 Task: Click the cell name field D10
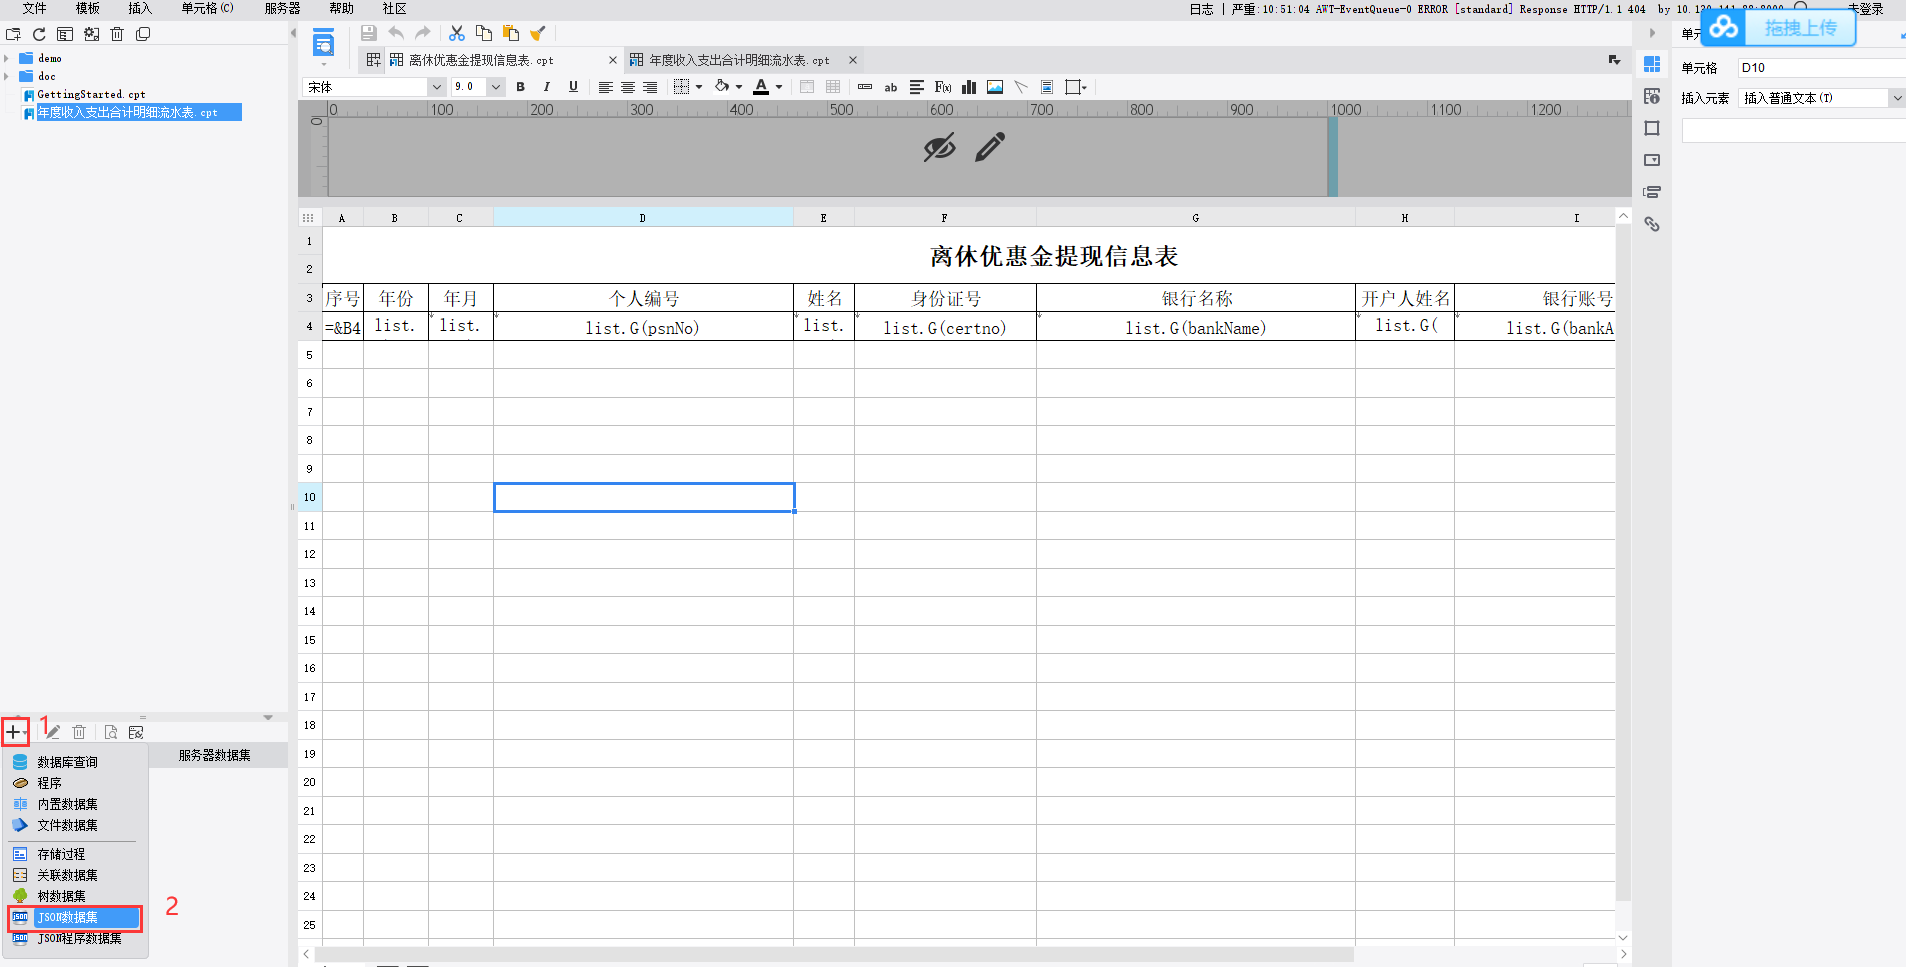point(1821,67)
